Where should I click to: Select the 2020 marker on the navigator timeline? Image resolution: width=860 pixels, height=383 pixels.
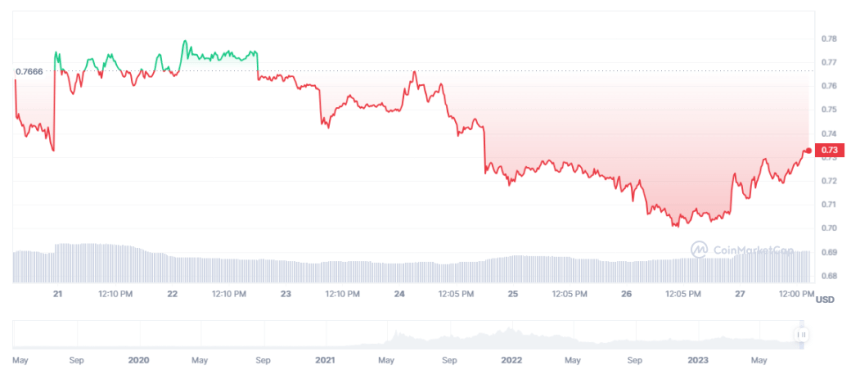coord(138,361)
